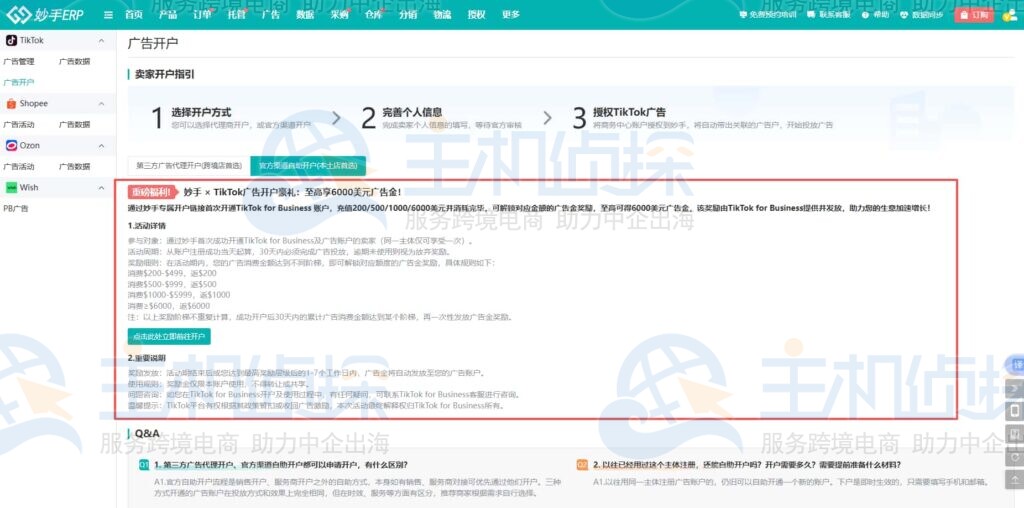Click the 联系客服 chat icon

pyautogui.click(x=812, y=14)
